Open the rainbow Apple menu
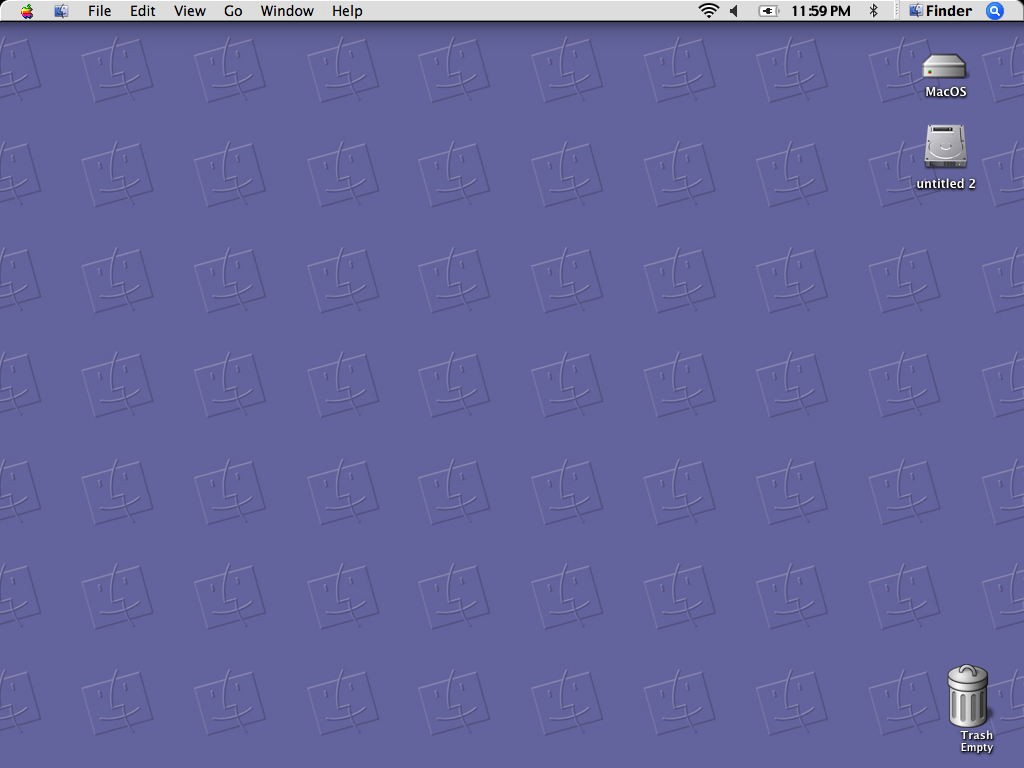The height and width of the screenshot is (768, 1024). [27, 11]
